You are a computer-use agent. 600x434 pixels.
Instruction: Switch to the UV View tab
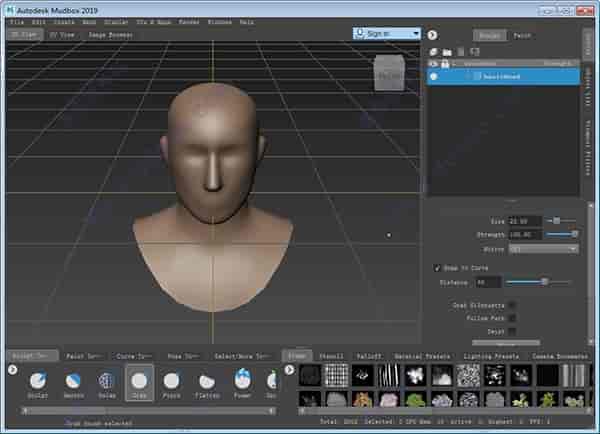click(61, 34)
